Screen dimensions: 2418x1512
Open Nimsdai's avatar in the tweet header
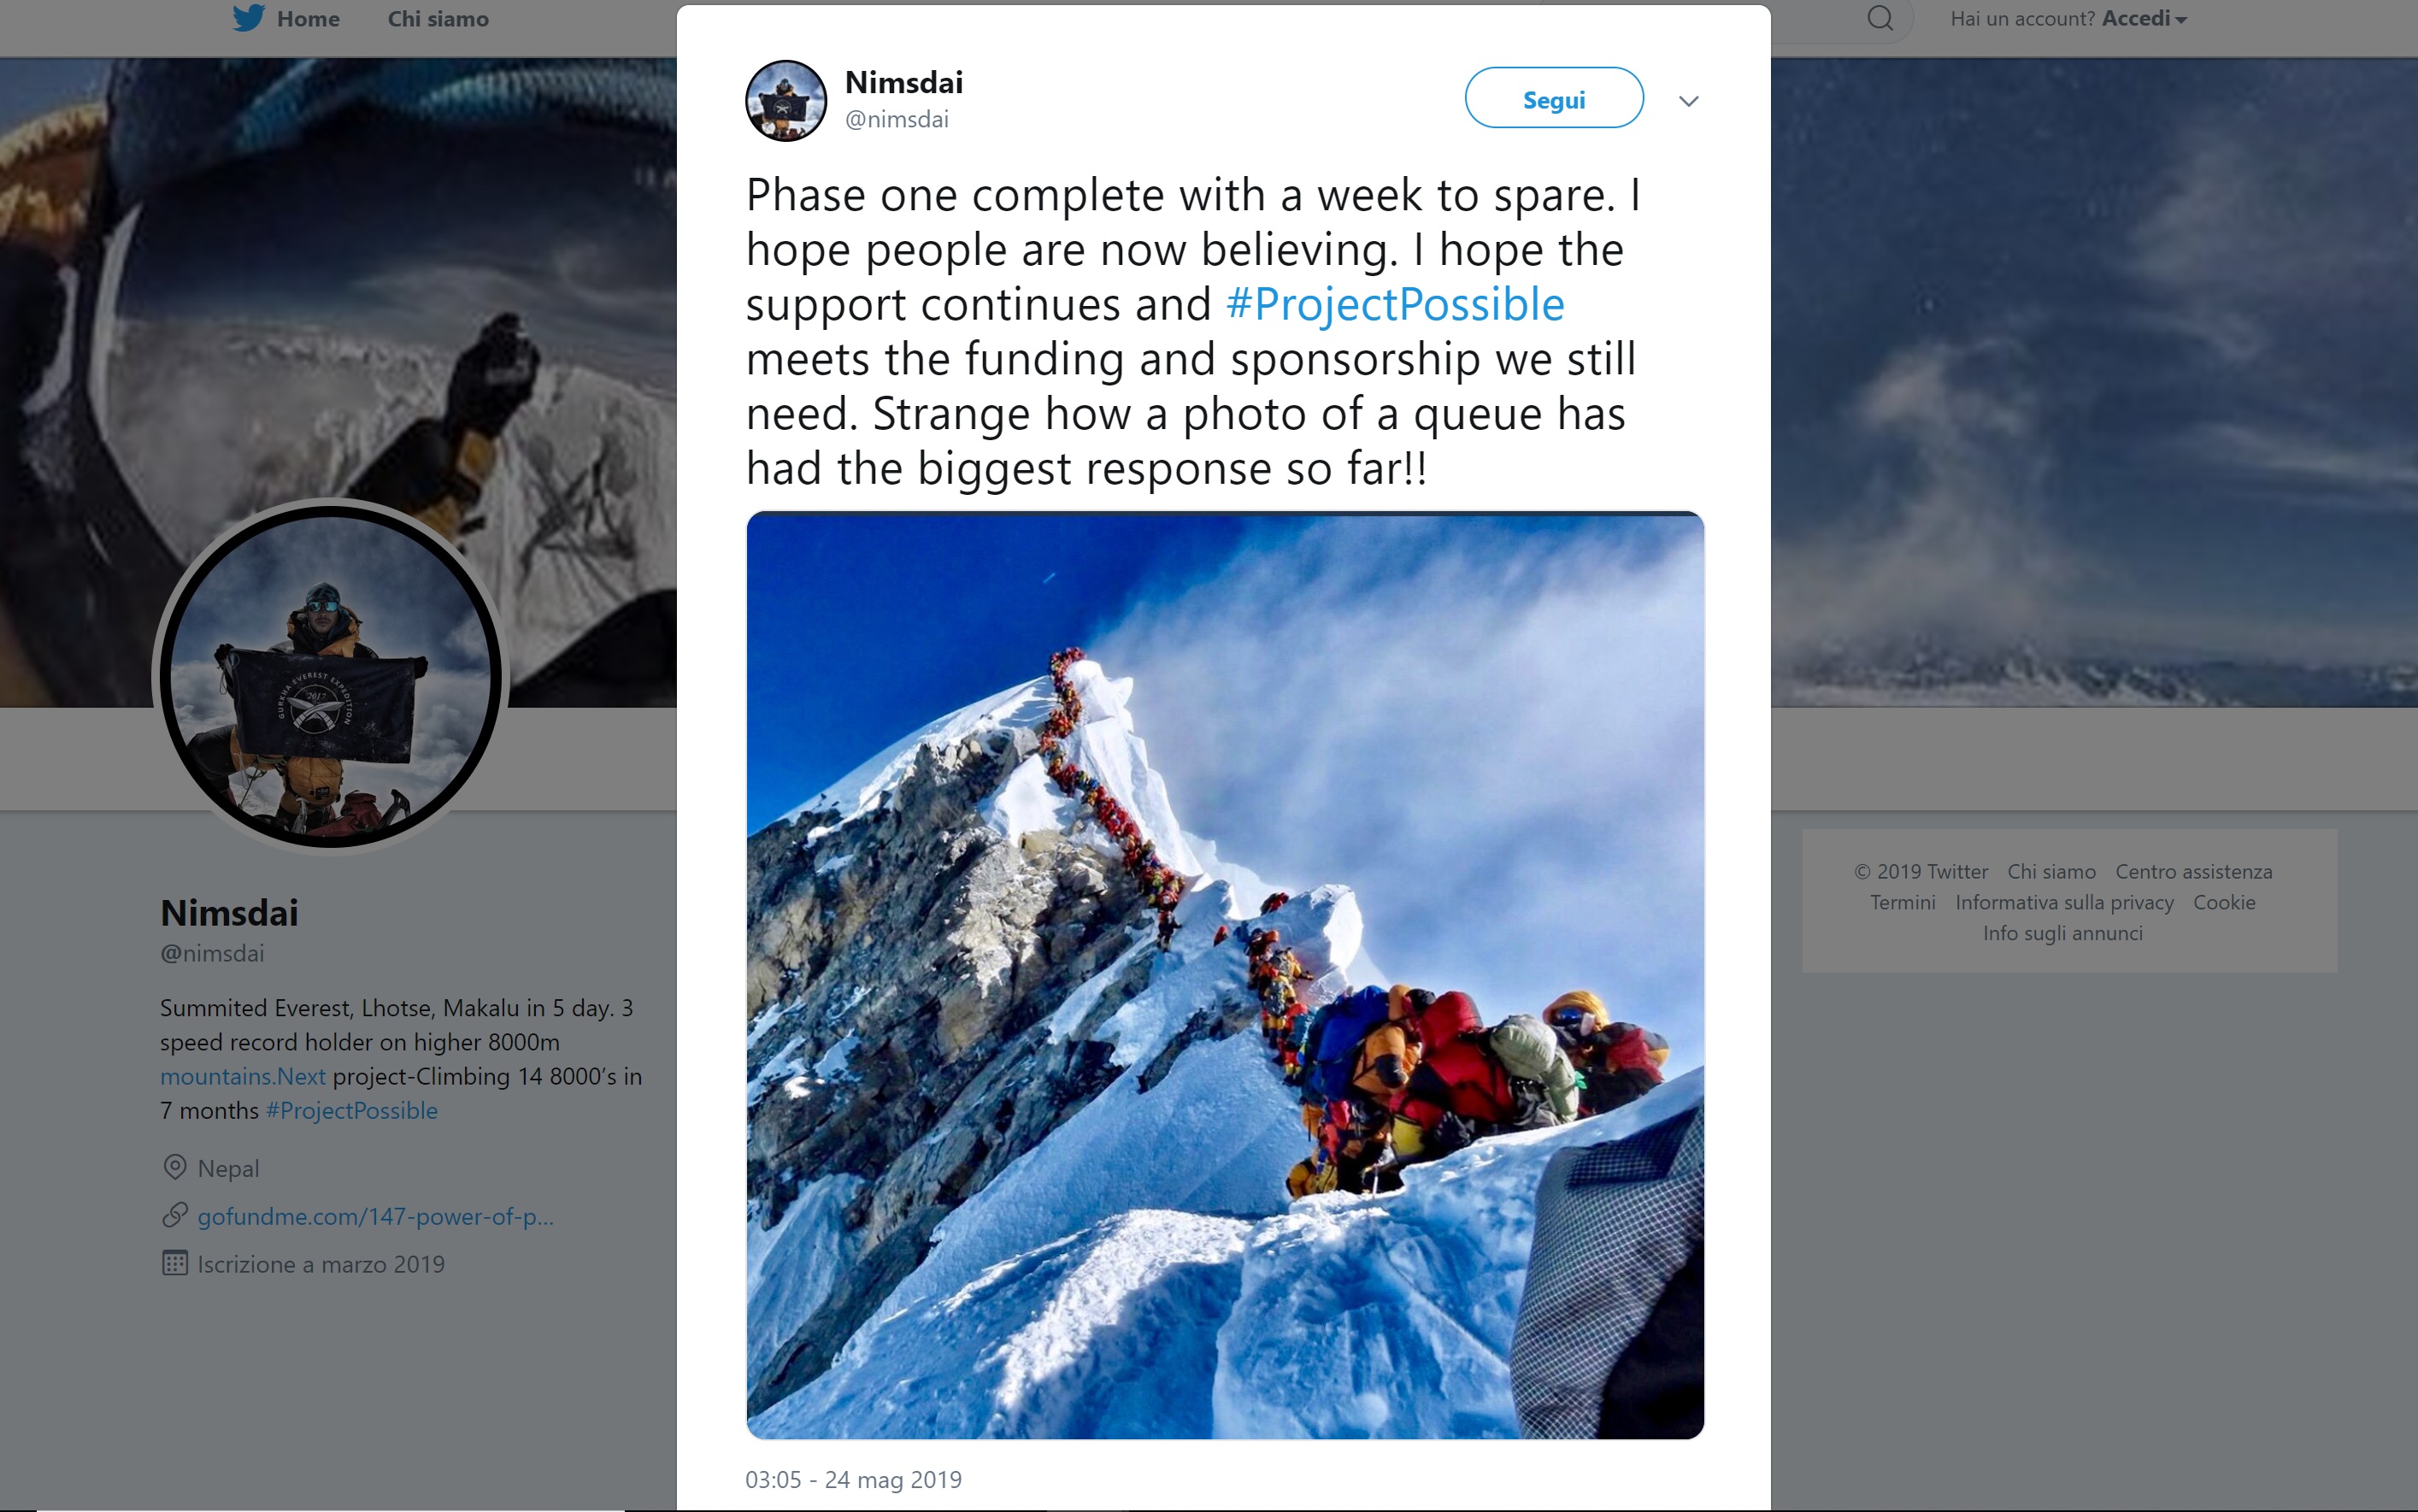click(786, 101)
